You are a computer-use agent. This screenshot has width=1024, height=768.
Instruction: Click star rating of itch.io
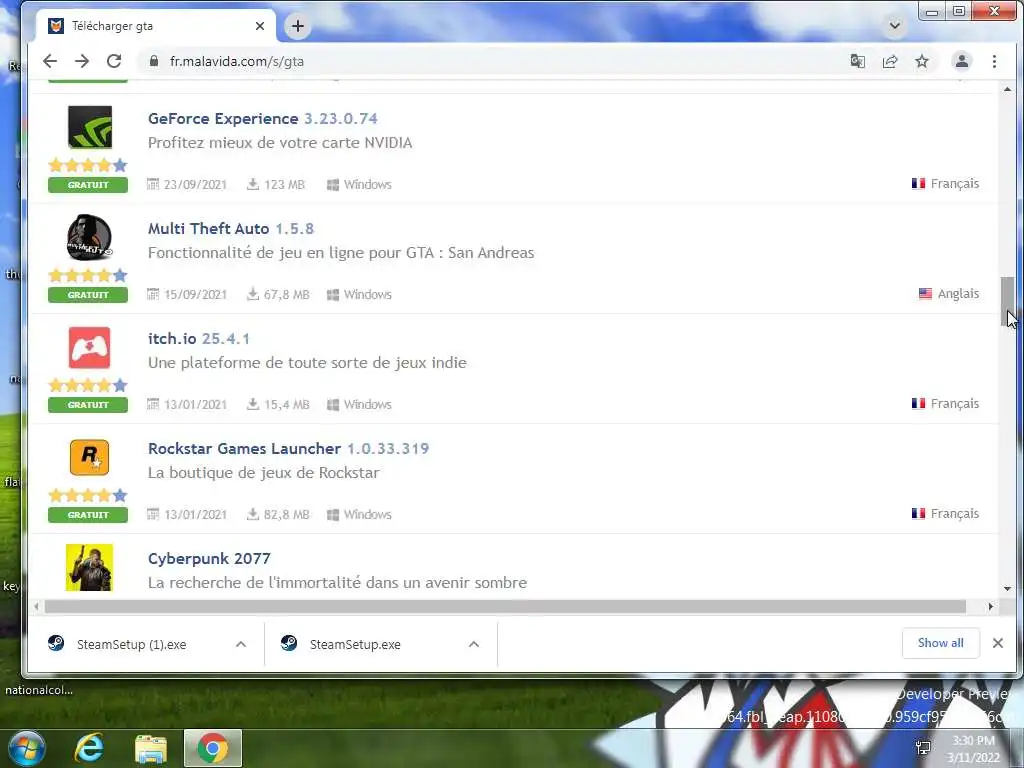[88, 385]
